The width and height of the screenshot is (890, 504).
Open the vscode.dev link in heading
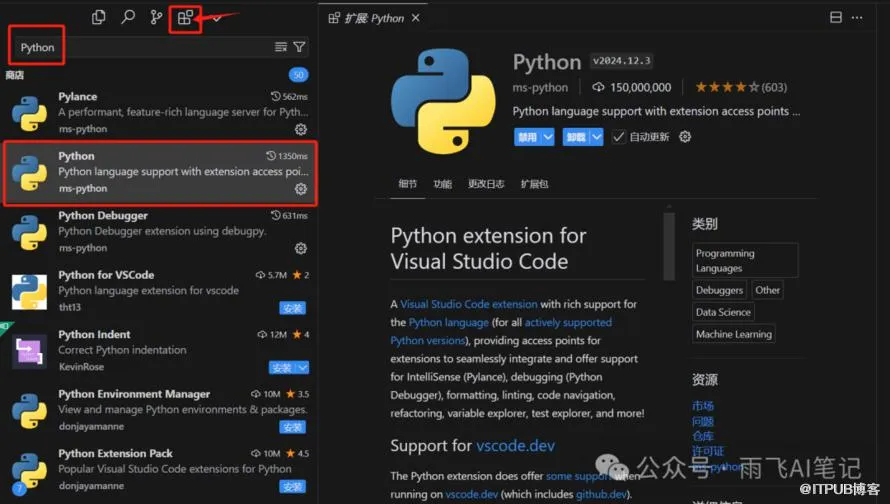click(x=515, y=445)
